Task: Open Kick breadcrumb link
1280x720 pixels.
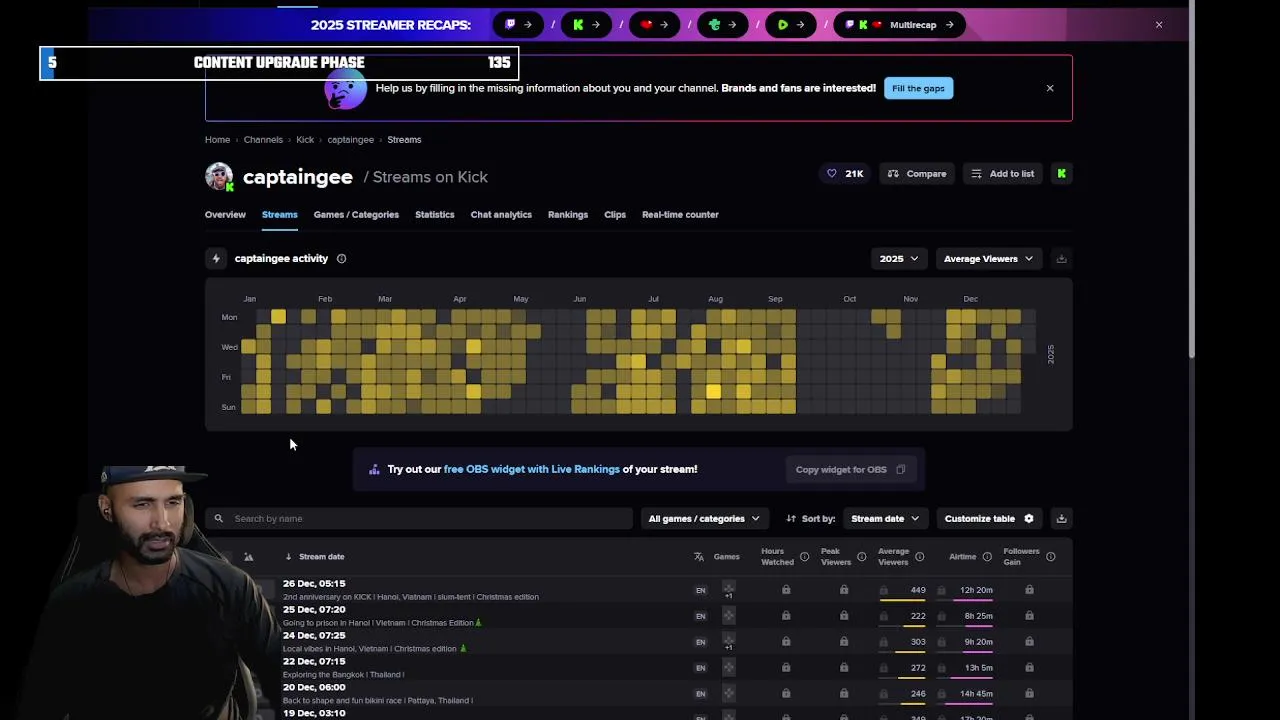Action: point(305,140)
